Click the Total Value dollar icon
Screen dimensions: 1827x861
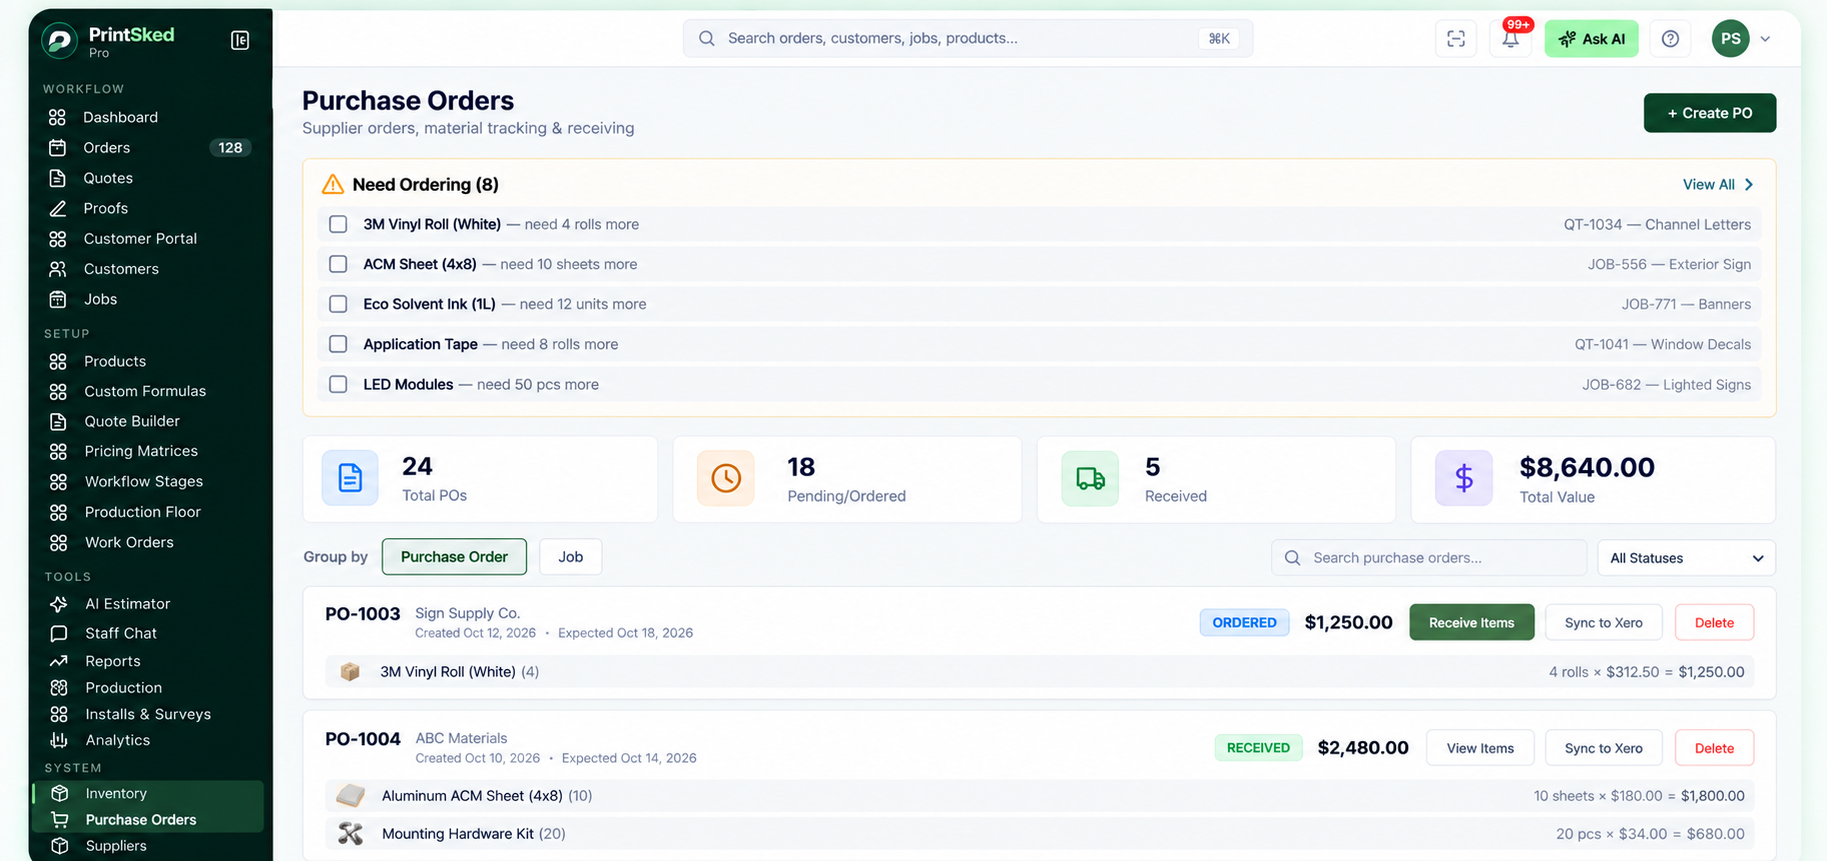pos(1464,478)
